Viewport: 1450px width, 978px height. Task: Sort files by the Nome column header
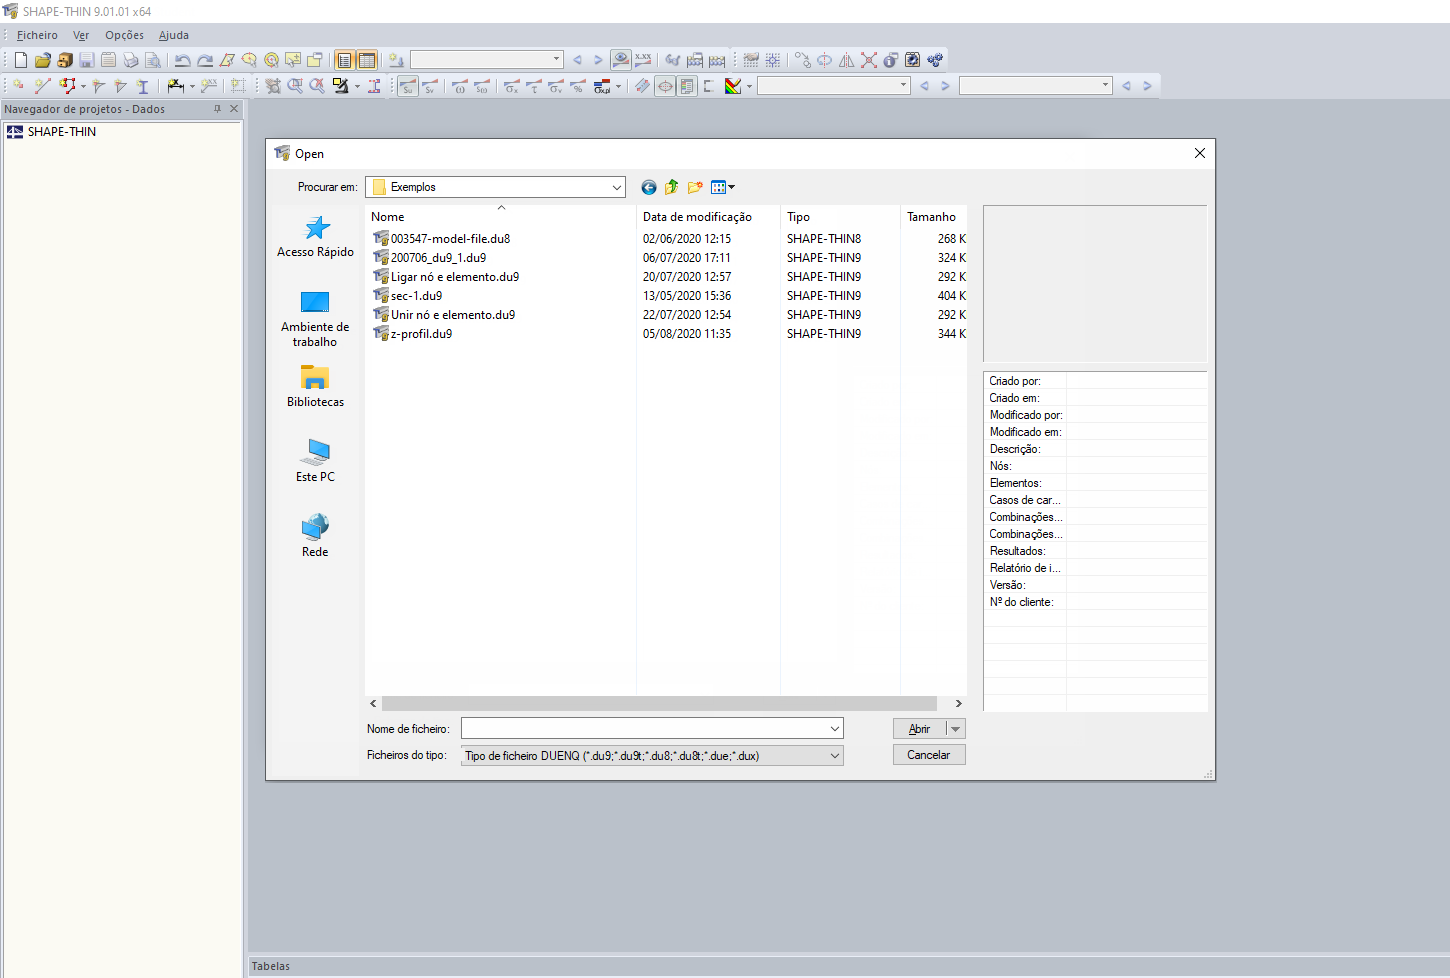point(501,217)
